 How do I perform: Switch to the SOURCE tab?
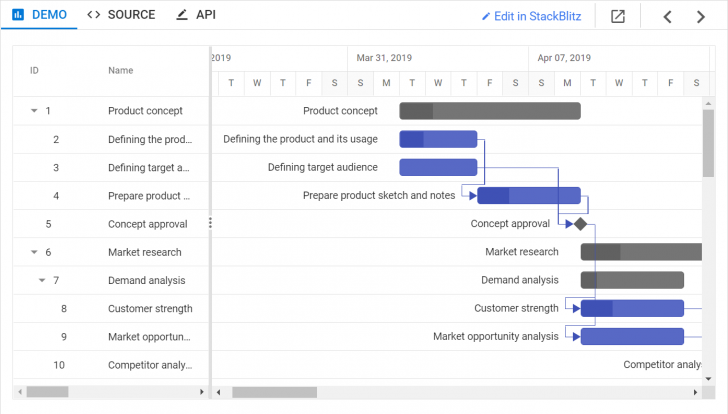click(121, 15)
